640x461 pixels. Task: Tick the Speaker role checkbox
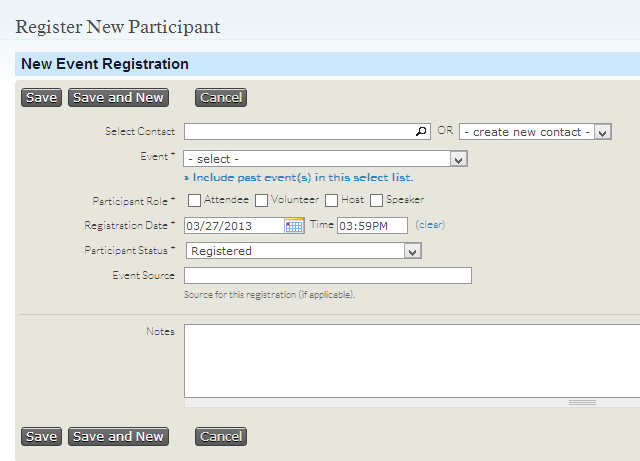pyautogui.click(x=377, y=200)
